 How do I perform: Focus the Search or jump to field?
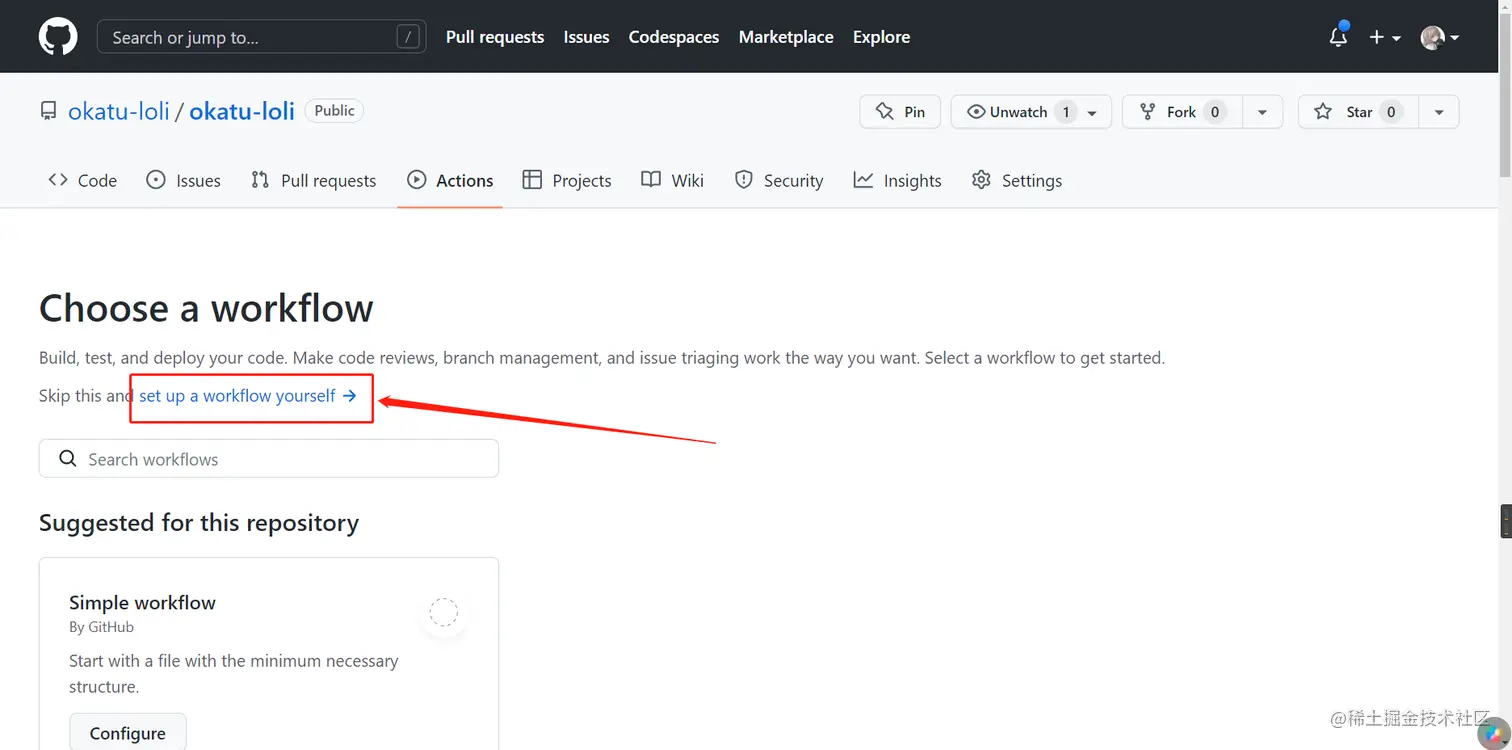coord(261,37)
